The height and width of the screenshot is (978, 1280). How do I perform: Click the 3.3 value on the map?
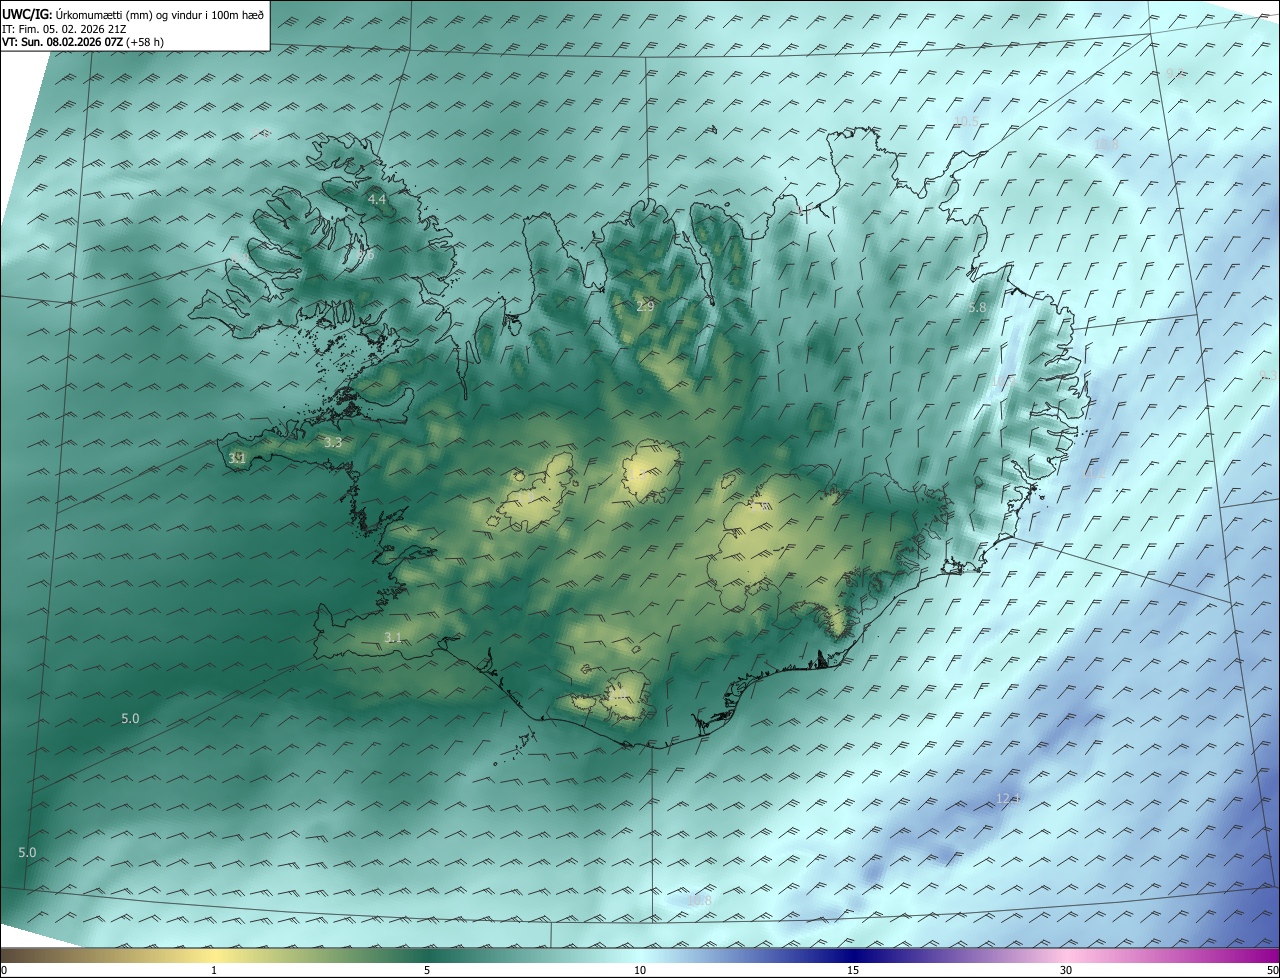[333, 441]
